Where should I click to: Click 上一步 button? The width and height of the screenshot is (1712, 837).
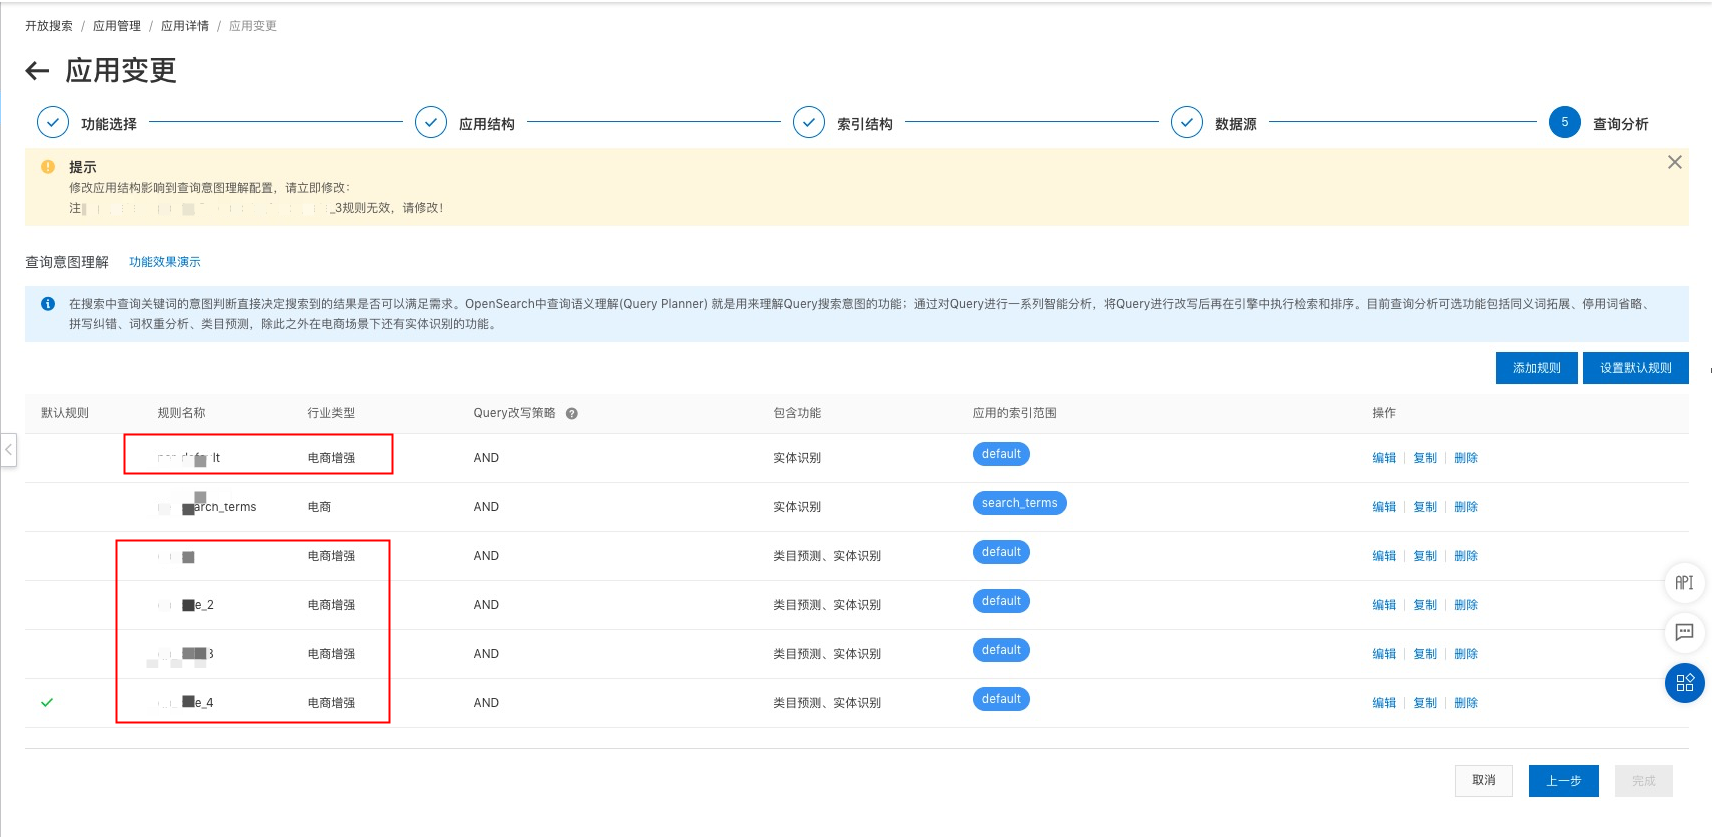point(1564,781)
